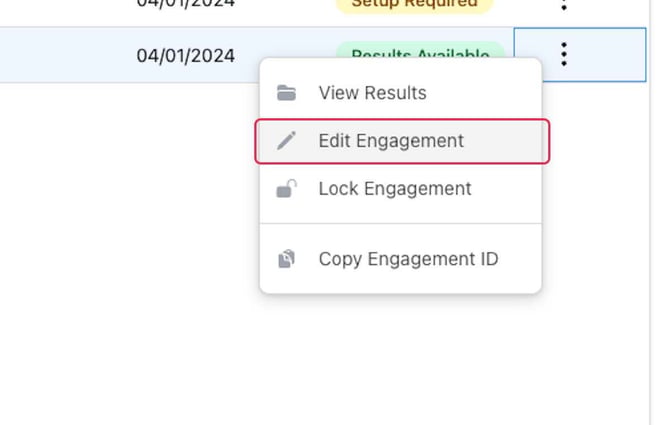The height and width of the screenshot is (425, 670).
Task: Click the yellow Setup Required status badge
Action: point(414,4)
